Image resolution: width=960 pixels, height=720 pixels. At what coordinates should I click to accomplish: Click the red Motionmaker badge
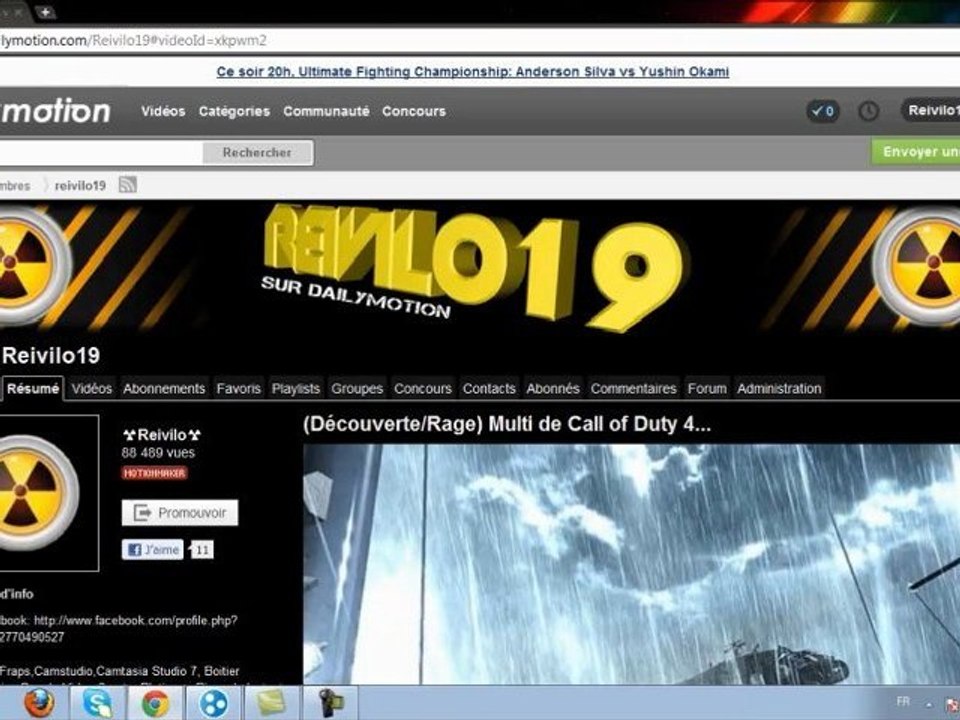coord(154,473)
